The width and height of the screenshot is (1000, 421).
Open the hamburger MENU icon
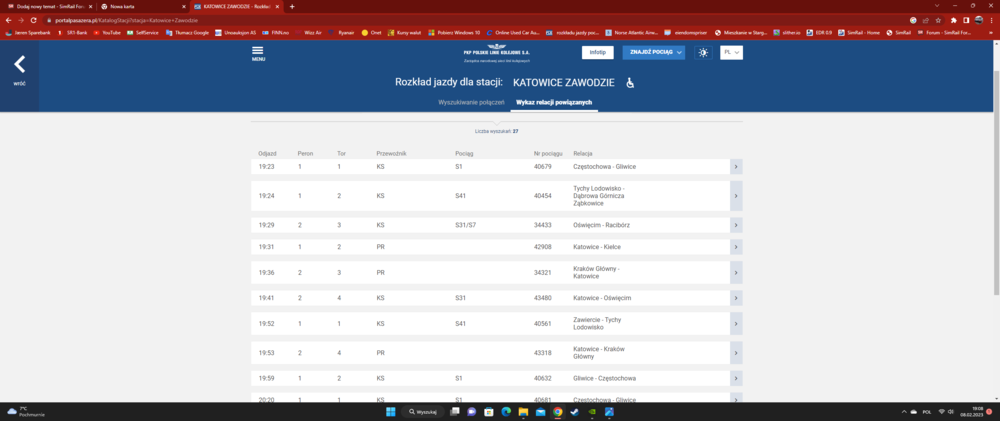pos(258,52)
